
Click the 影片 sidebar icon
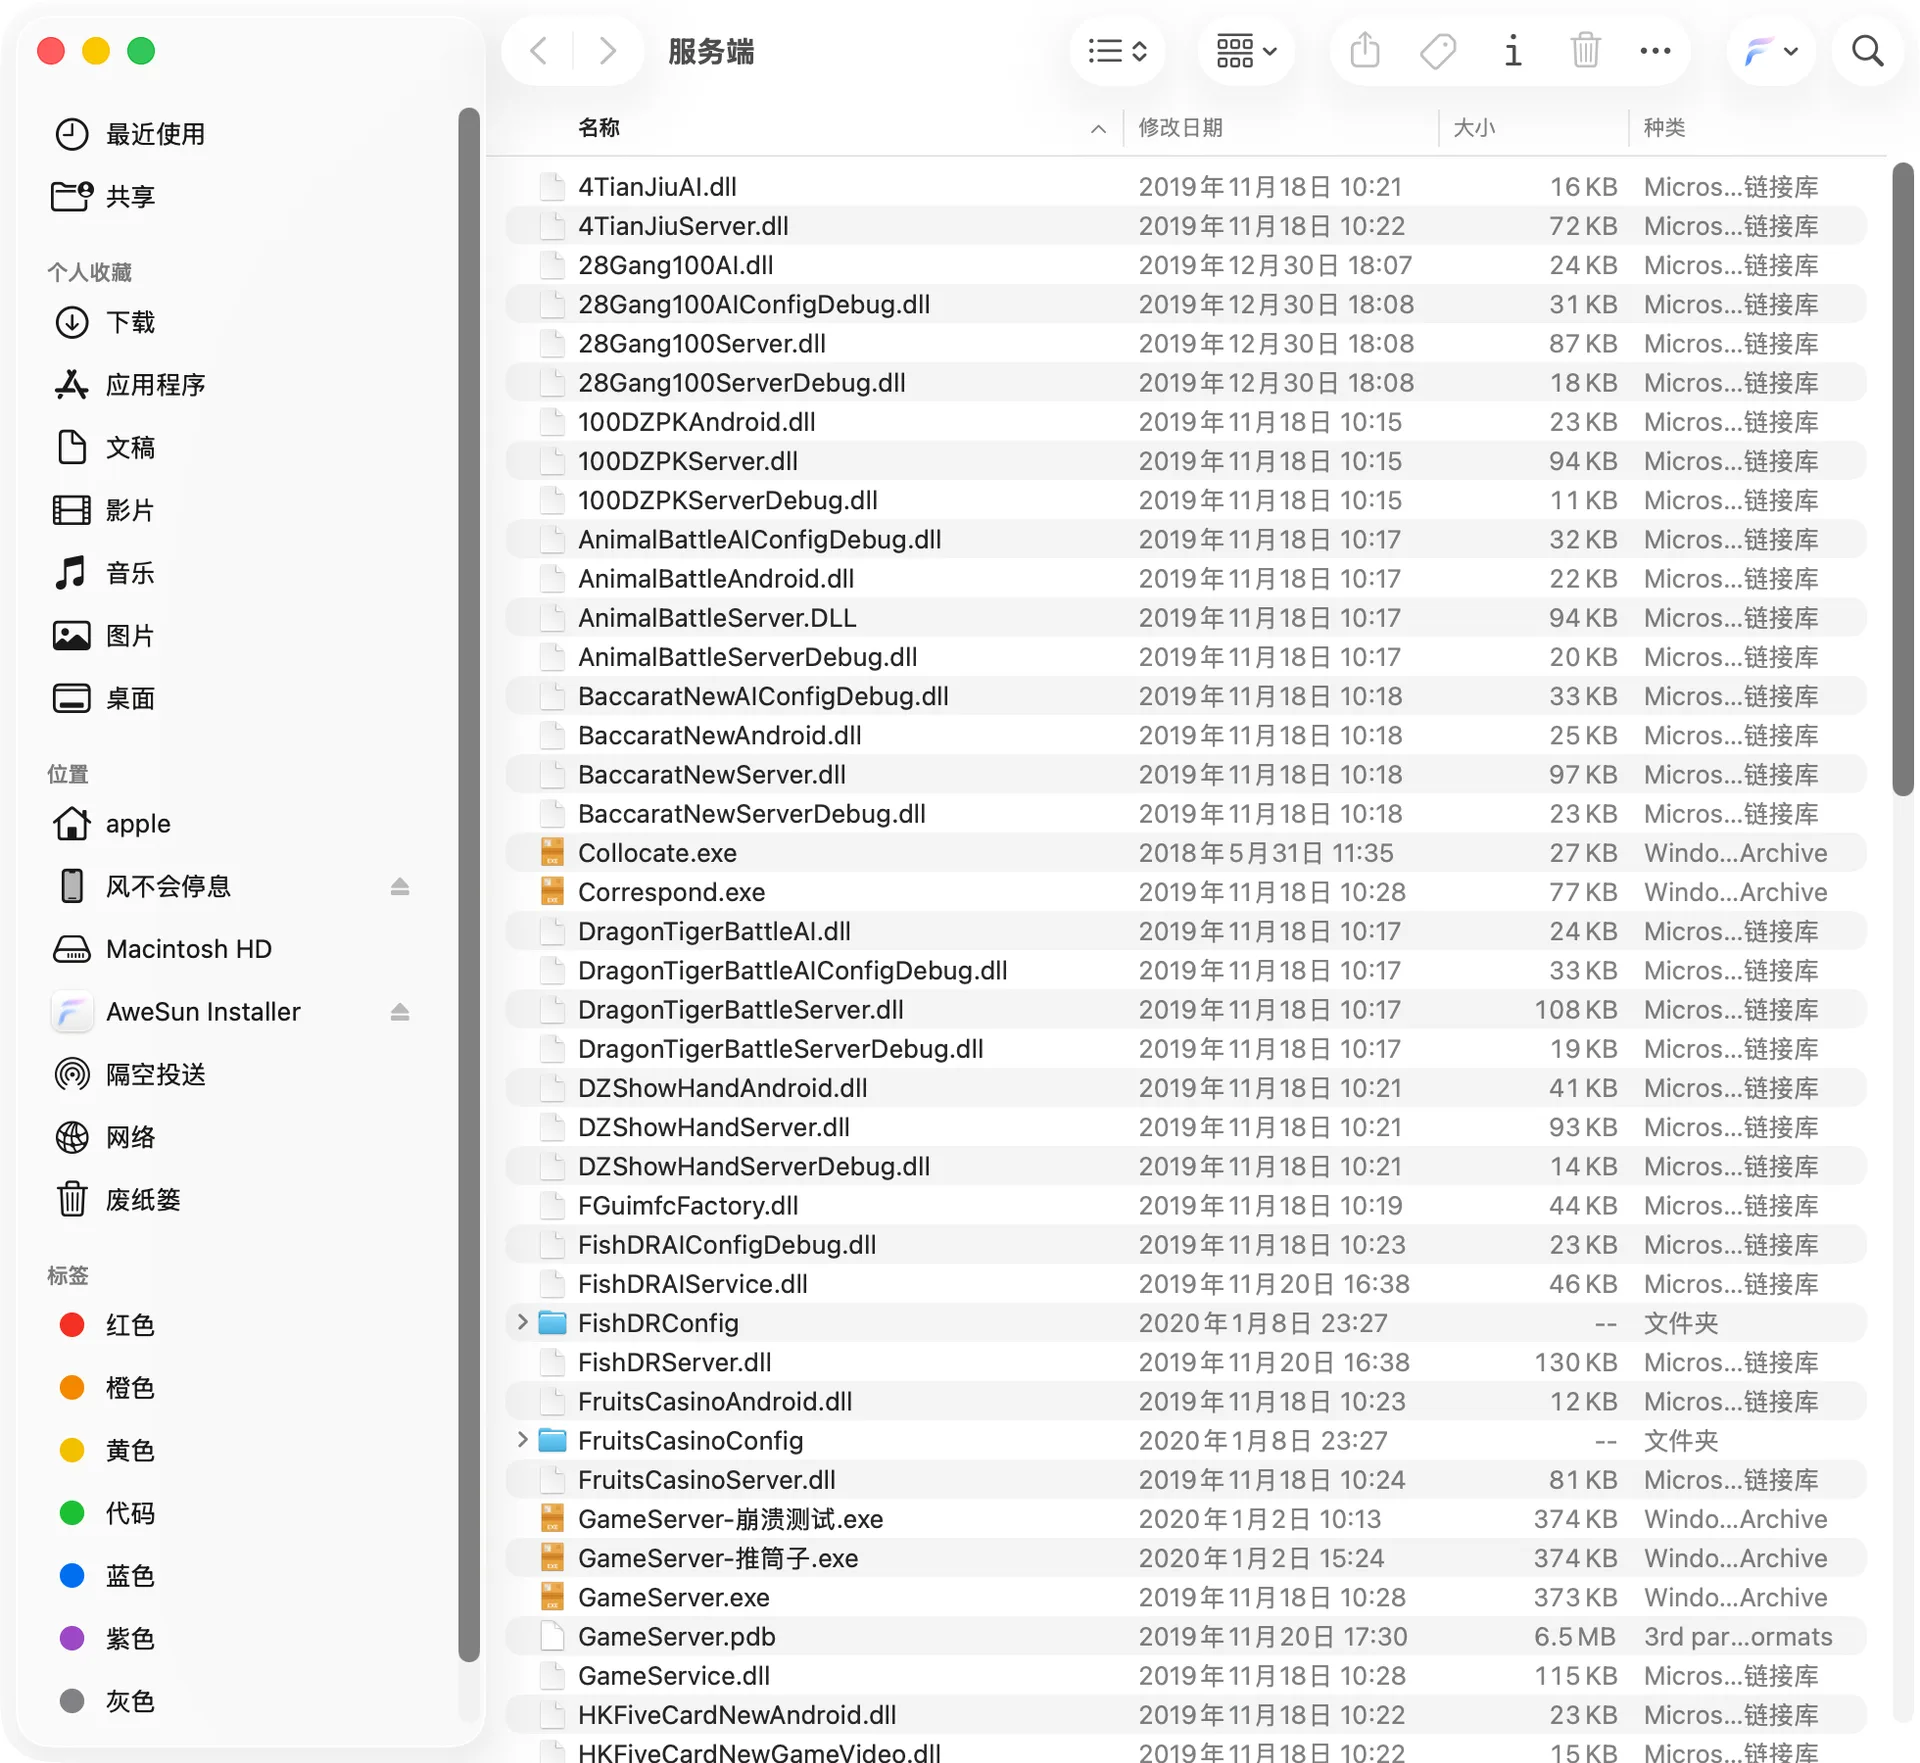(x=71, y=510)
